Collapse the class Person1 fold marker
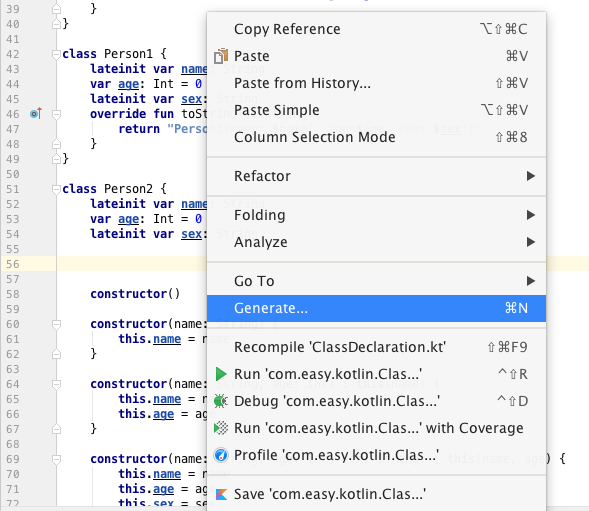The image size is (589, 511). tap(56, 54)
